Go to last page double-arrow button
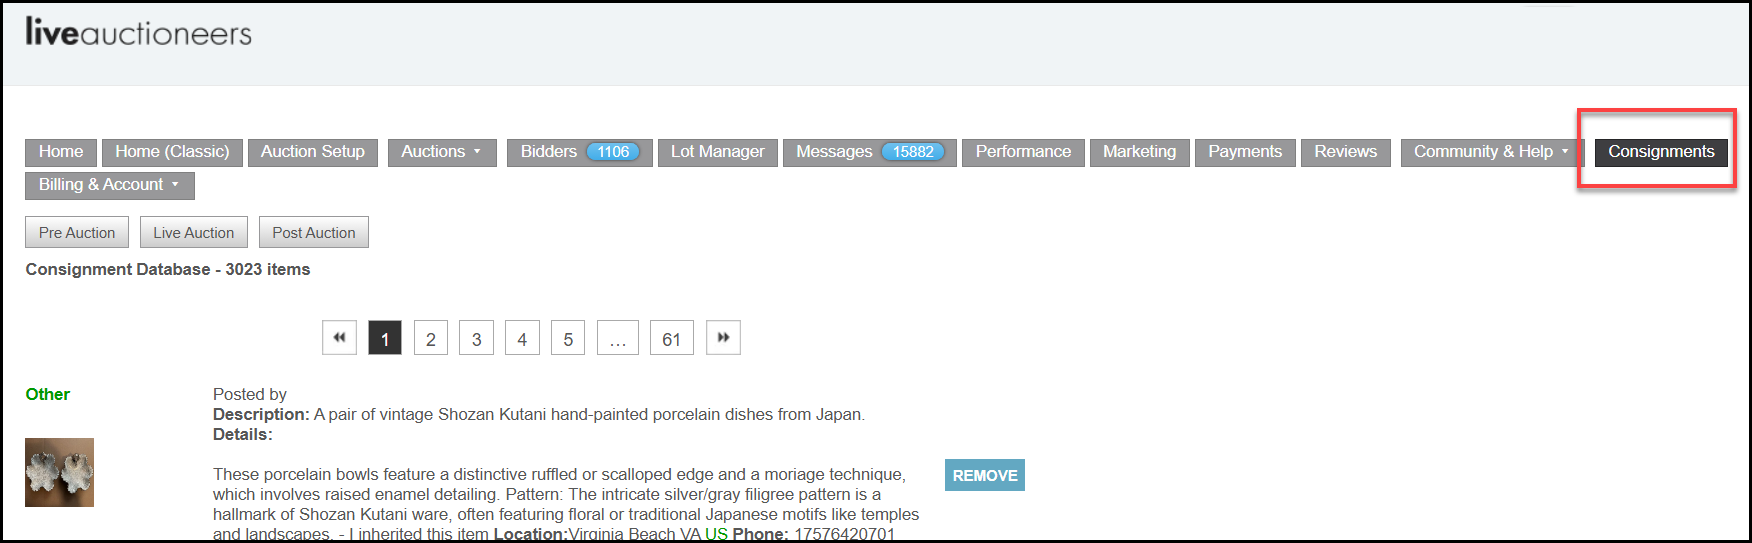1752x543 pixels. (x=723, y=338)
